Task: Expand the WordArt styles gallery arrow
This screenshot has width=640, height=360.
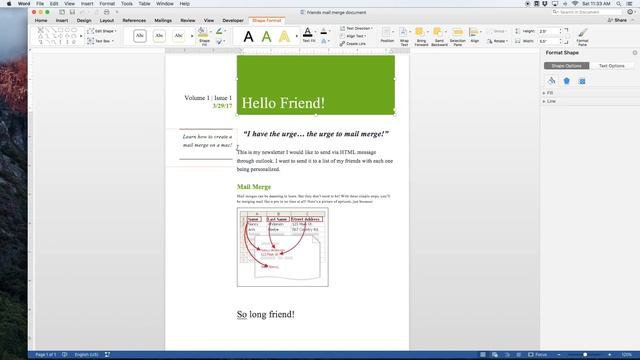Action: pyautogui.click(x=298, y=36)
